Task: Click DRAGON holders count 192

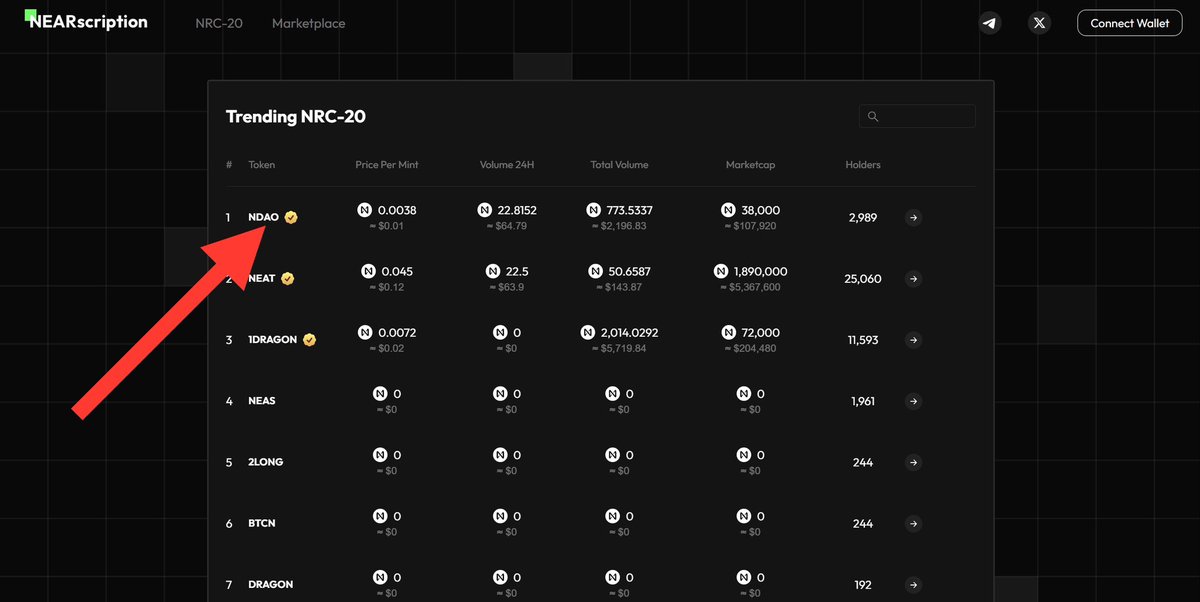Action: (x=863, y=585)
